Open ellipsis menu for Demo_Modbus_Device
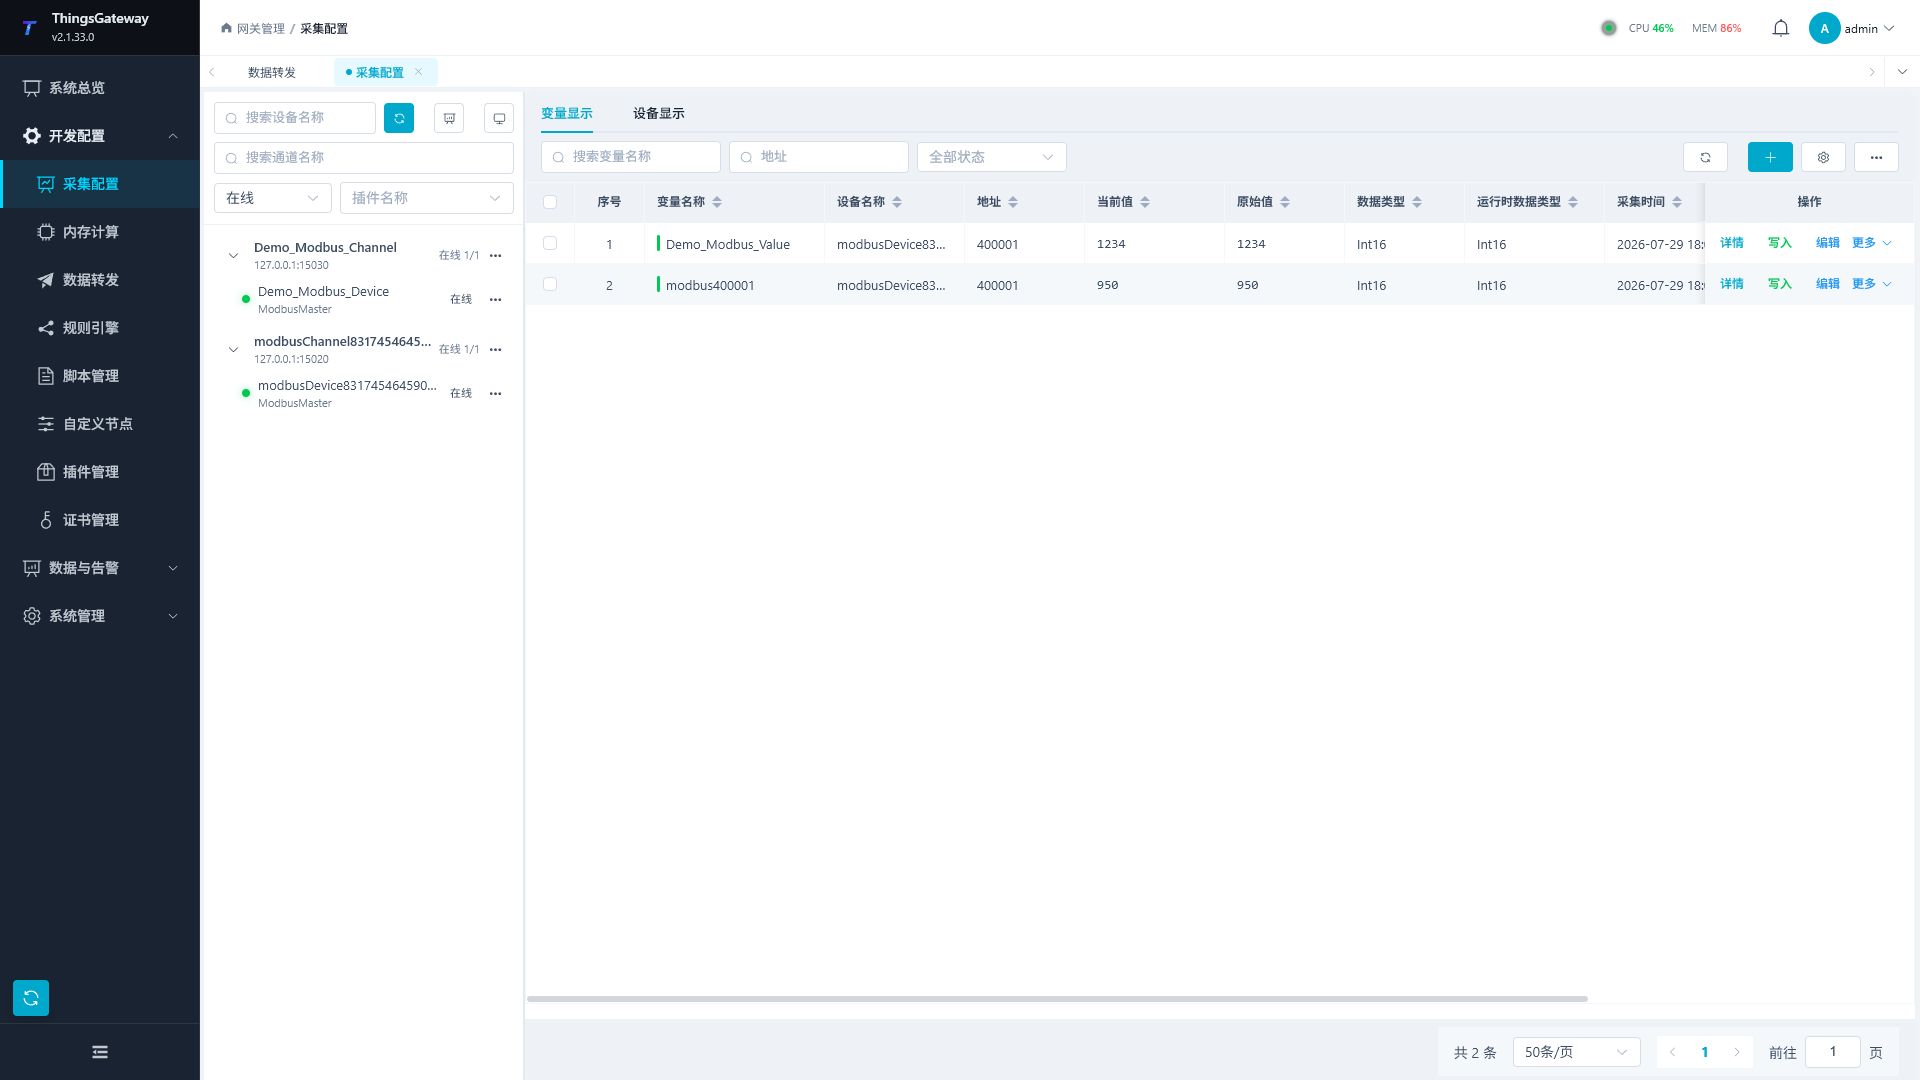This screenshot has width=1920, height=1080. (x=495, y=299)
